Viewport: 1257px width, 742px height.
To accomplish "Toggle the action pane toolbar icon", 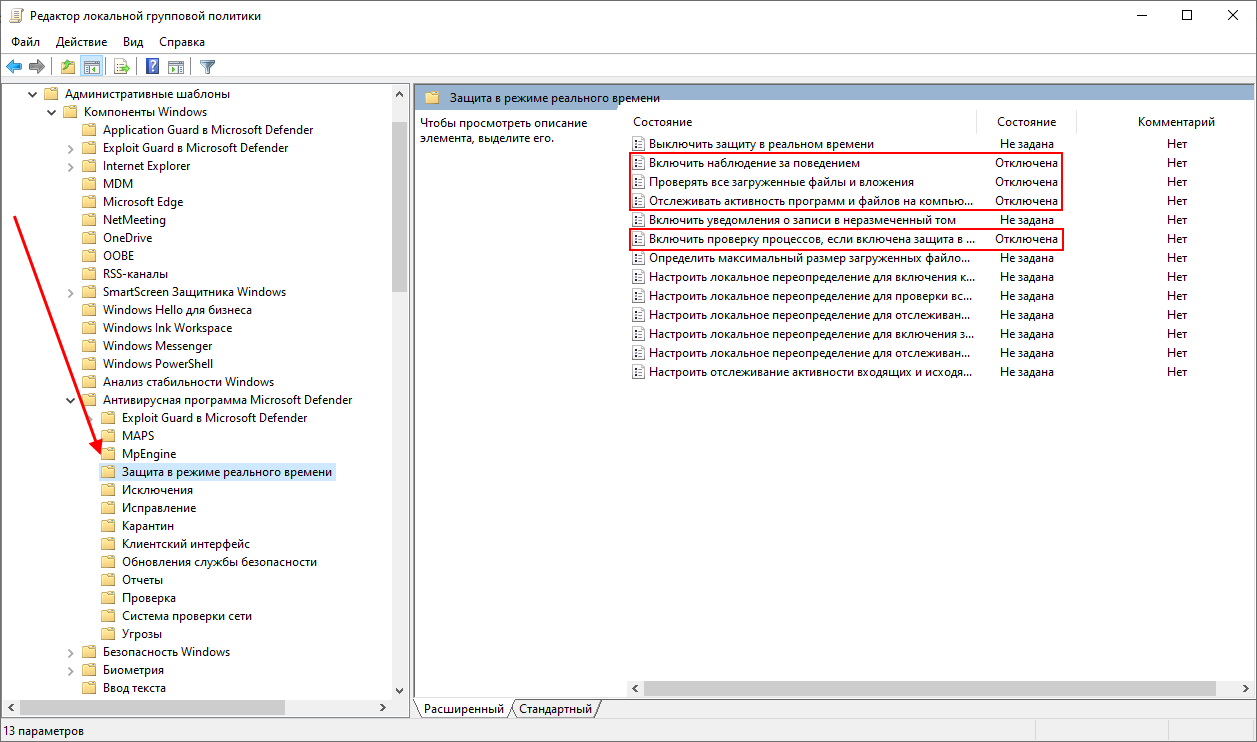I will pos(176,67).
